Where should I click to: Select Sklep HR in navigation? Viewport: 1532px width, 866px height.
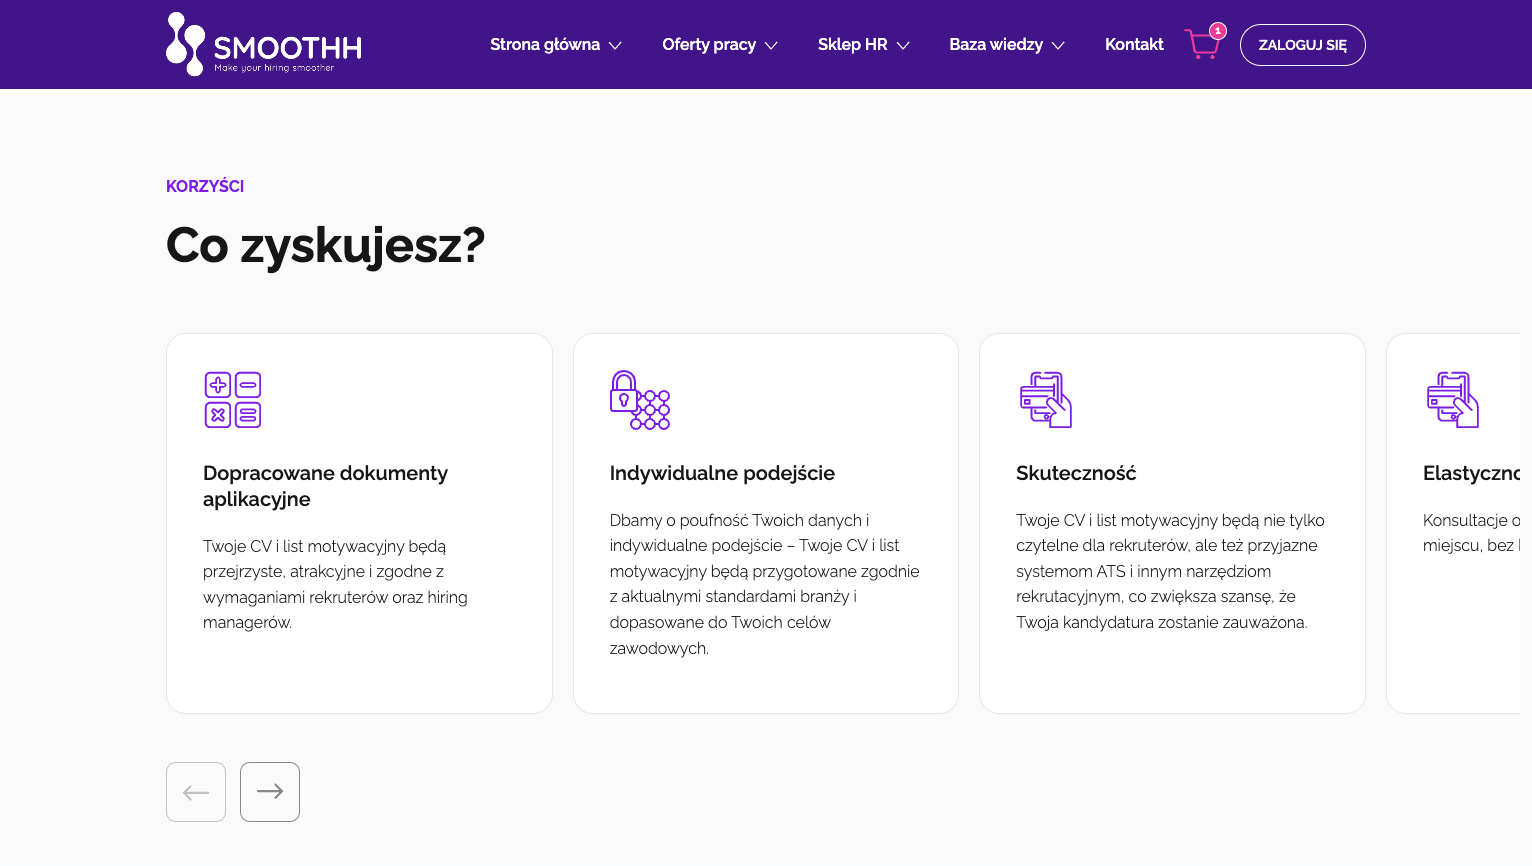pyautogui.click(x=852, y=45)
